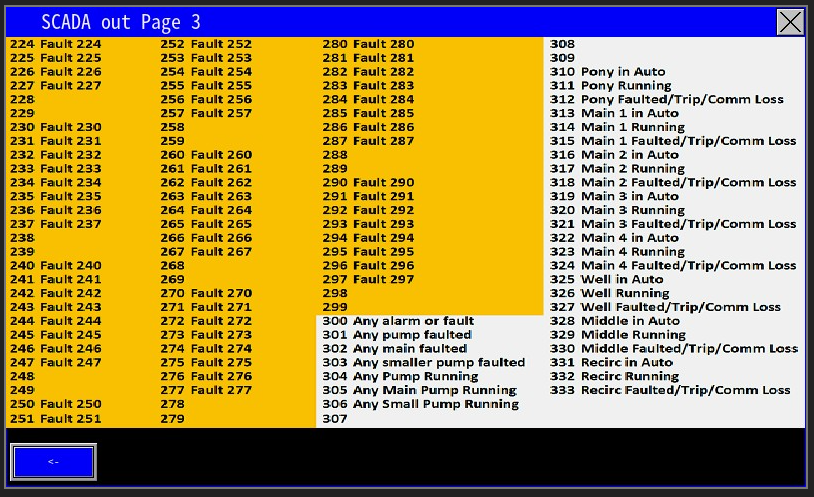Select 315 Main 1 Faulted/Trip/Comm Loss
814x497 pixels.
tap(673, 141)
